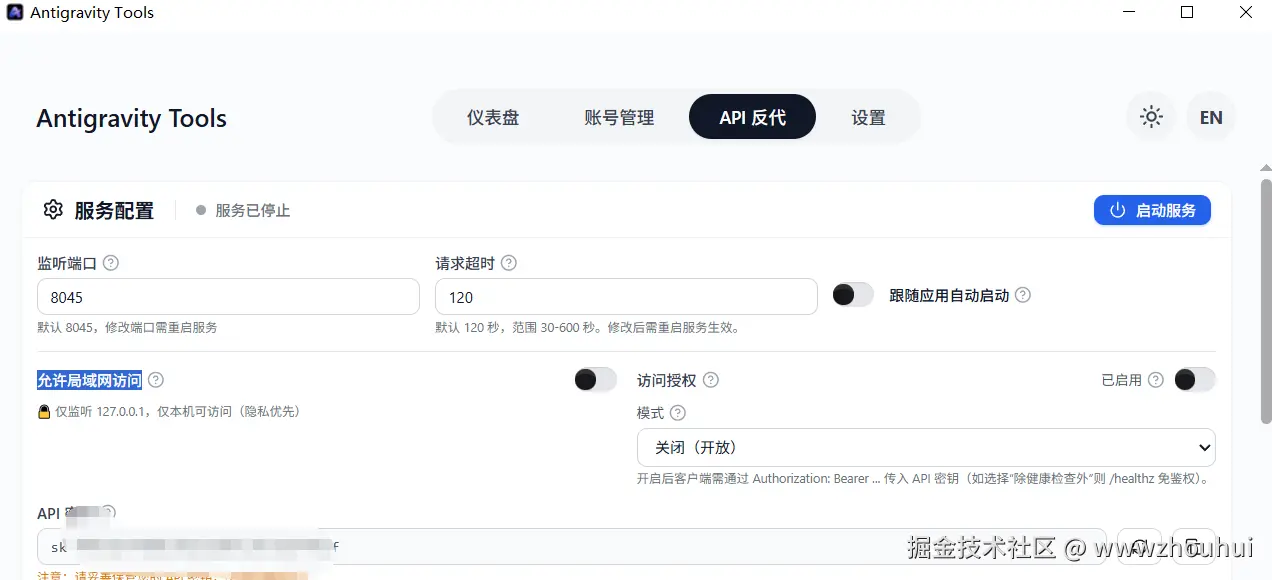Click the API key input field
The width and height of the screenshot is (1272, 580).
572,547
